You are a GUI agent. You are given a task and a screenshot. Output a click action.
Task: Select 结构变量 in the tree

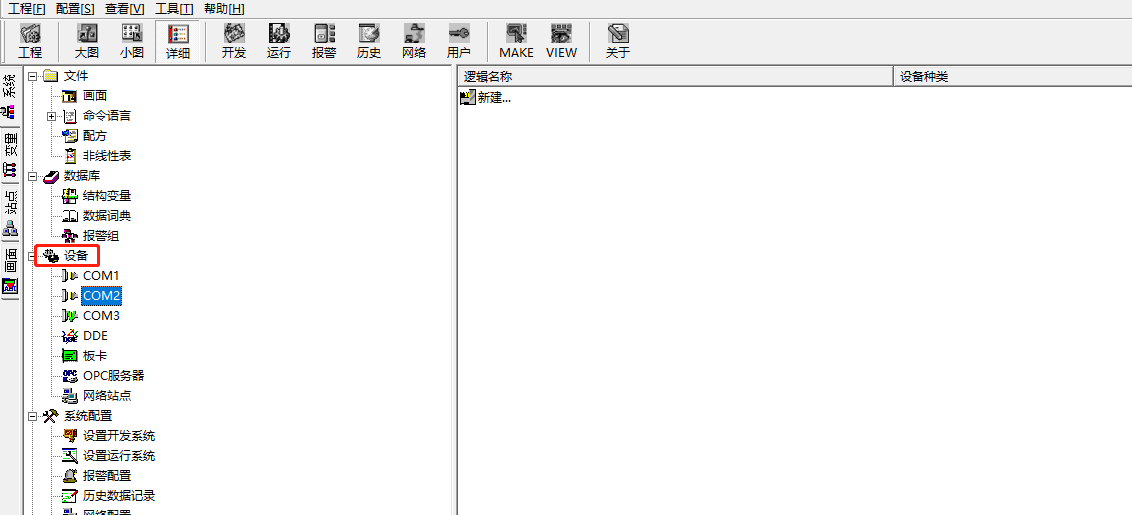[x=107, y=196]
